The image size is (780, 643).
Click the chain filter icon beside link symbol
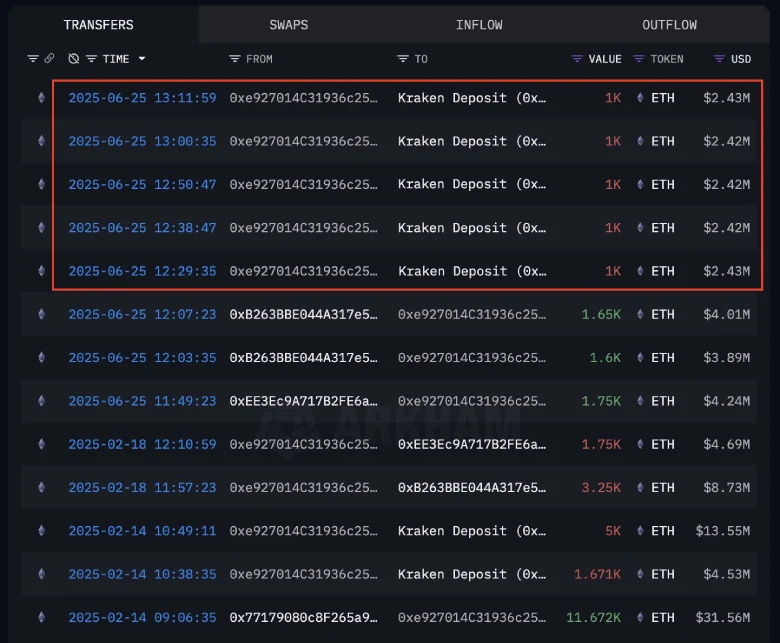[33, 59]
